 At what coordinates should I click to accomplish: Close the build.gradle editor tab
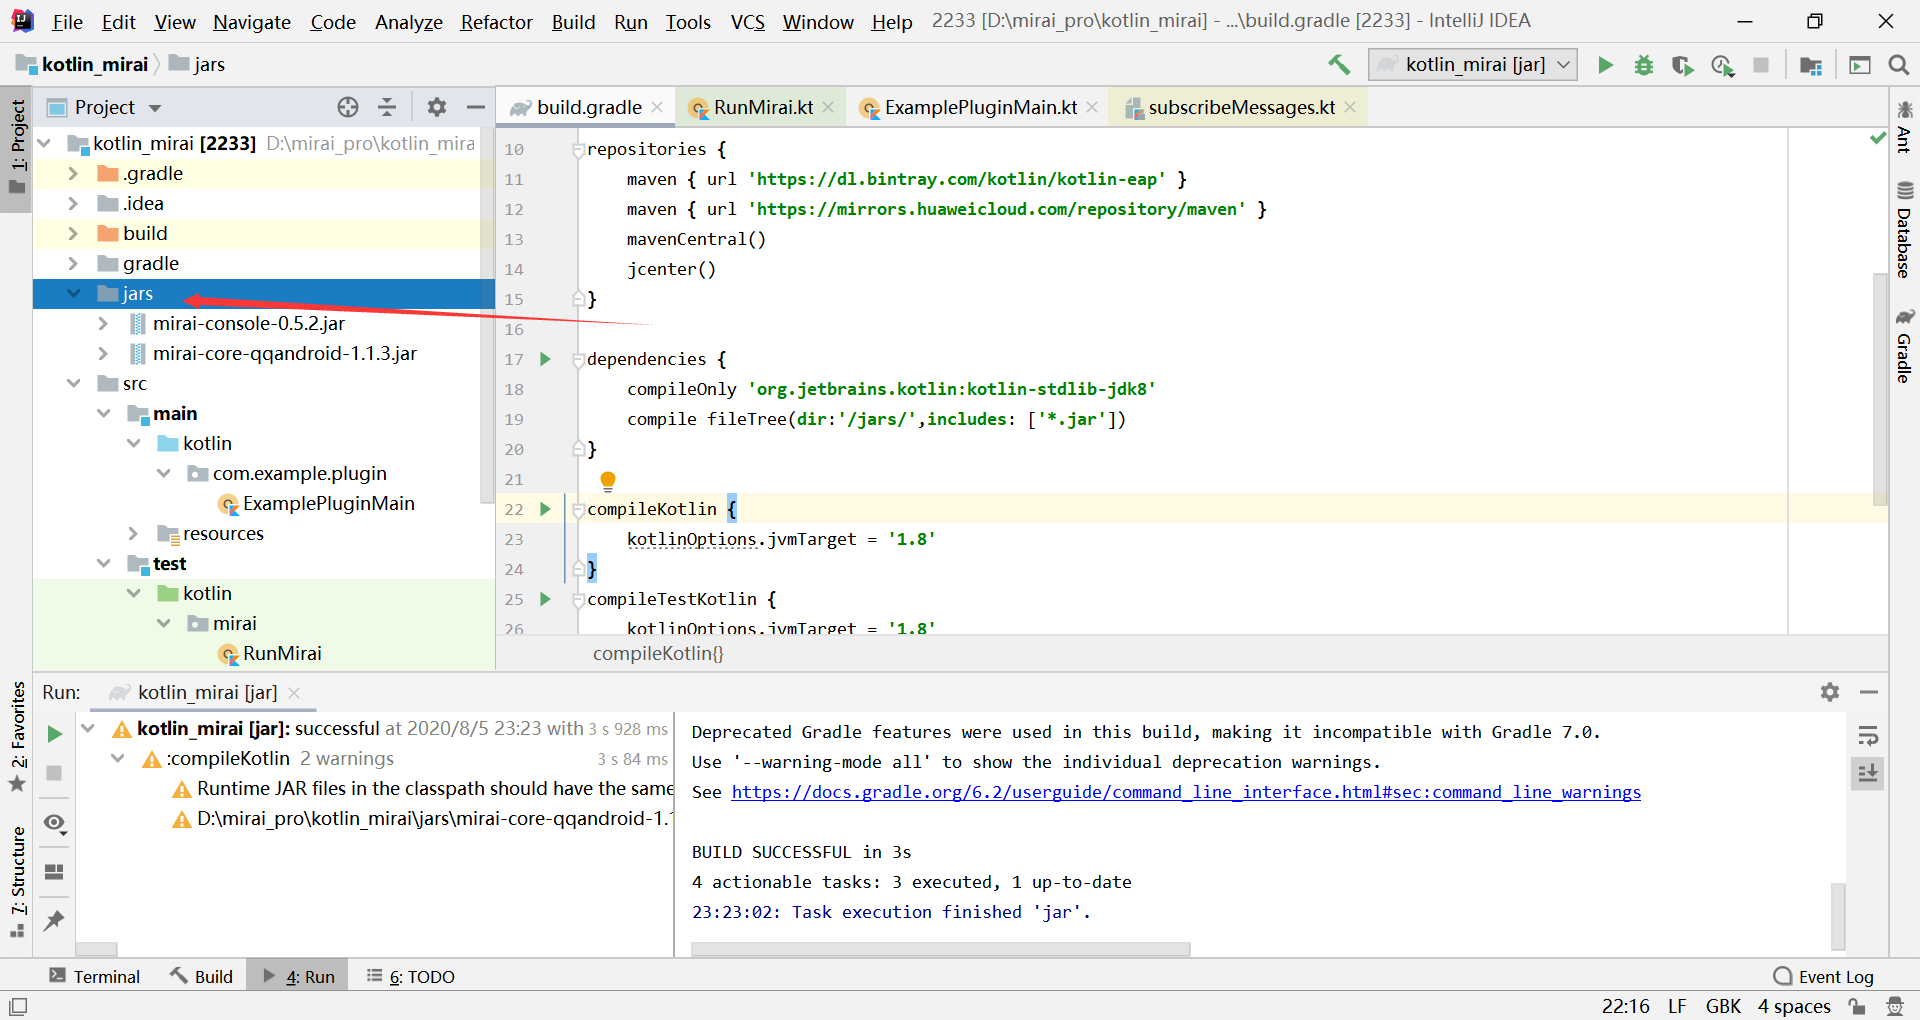point(657,107)
